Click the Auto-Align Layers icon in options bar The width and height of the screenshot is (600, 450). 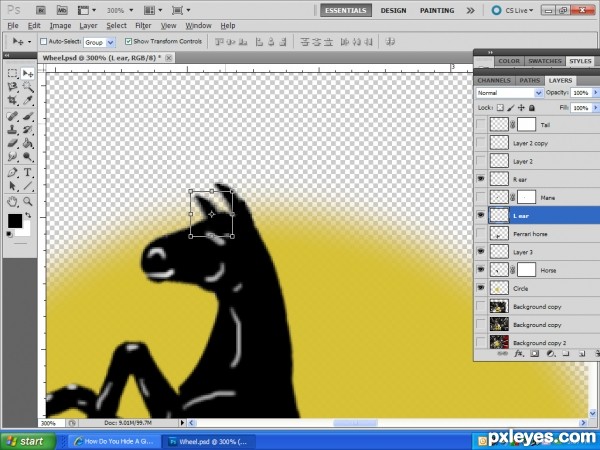pos(390,41)
